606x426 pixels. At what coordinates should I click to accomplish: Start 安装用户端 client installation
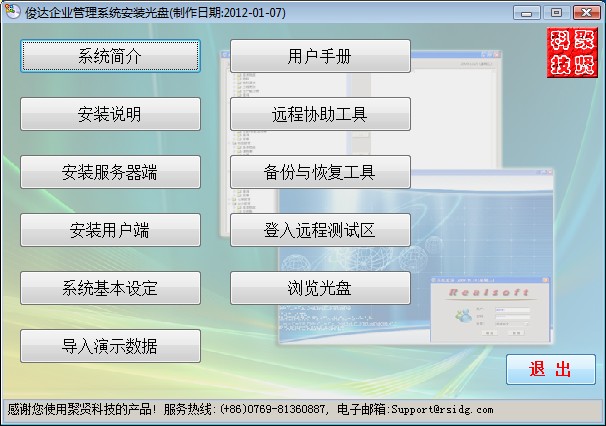click(110, 230)
